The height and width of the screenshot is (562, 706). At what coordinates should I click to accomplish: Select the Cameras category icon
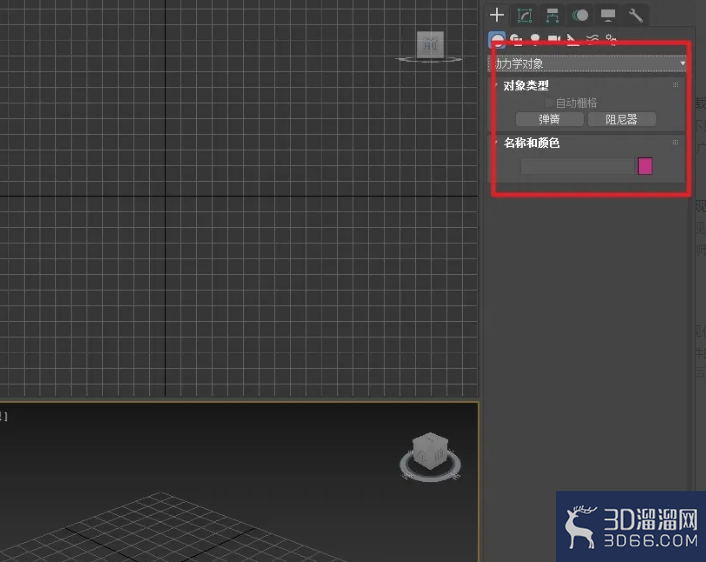tap(554, 40)
